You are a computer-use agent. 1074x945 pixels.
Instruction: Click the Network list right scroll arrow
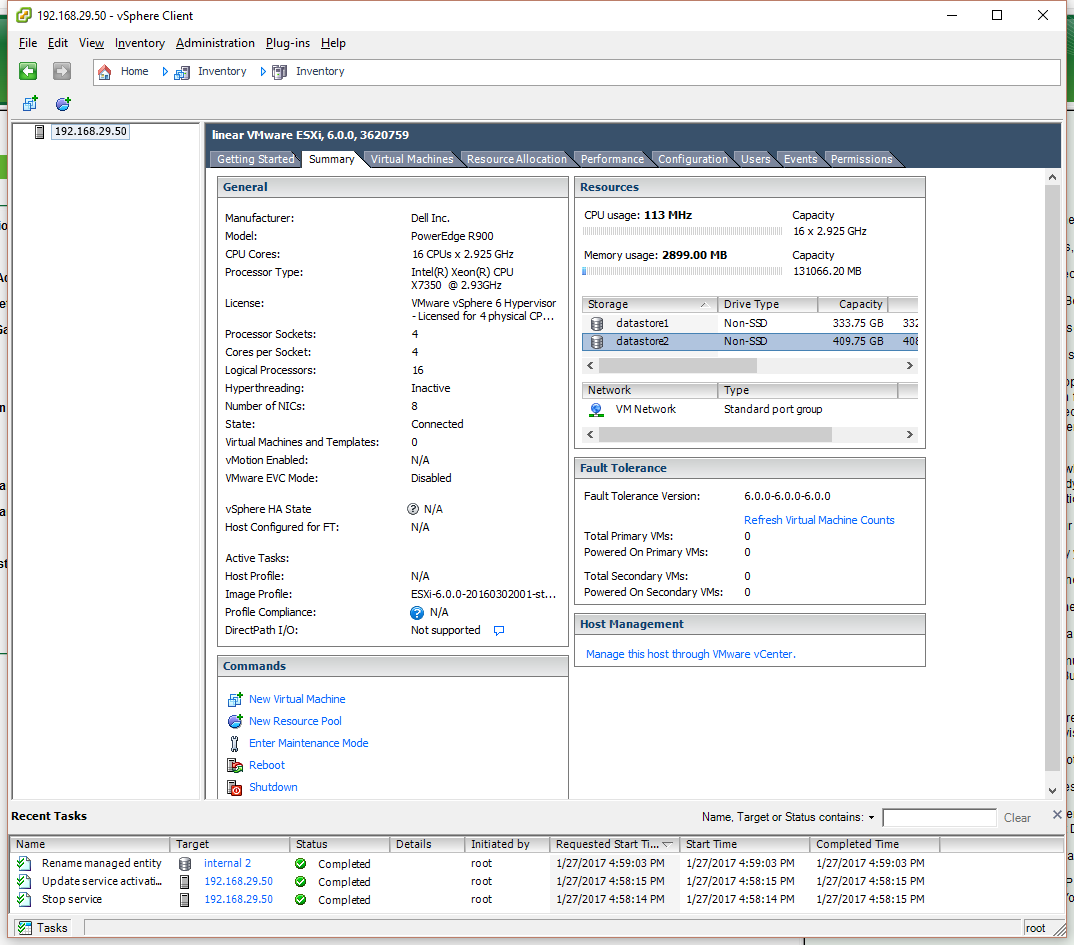(x=910, y=434)
